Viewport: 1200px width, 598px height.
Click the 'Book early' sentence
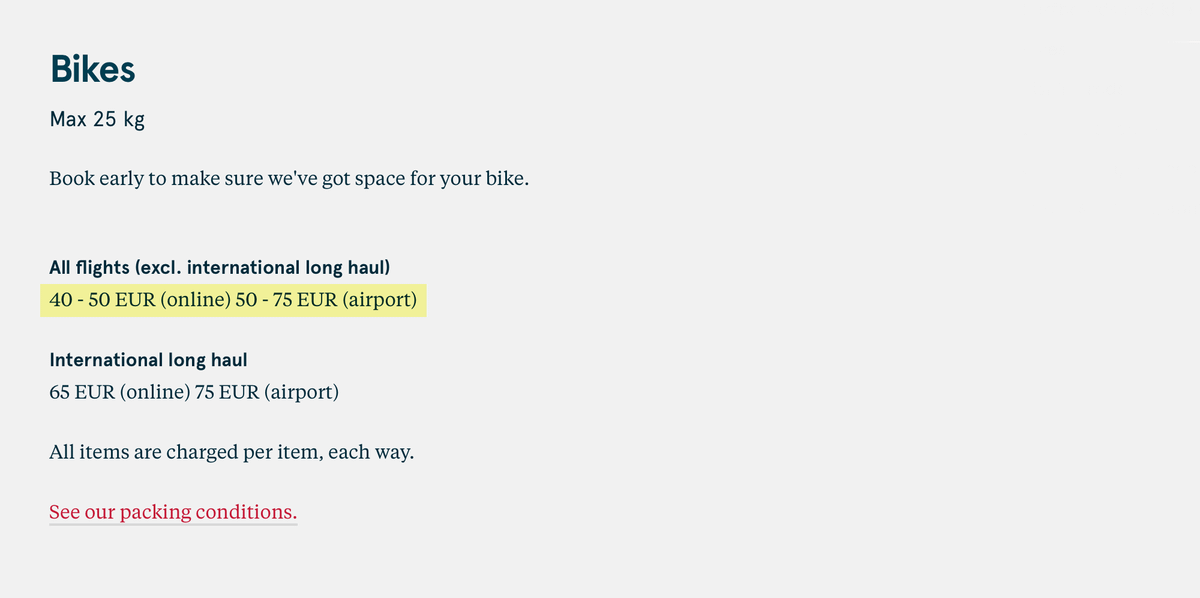click(x=289, y=180)
